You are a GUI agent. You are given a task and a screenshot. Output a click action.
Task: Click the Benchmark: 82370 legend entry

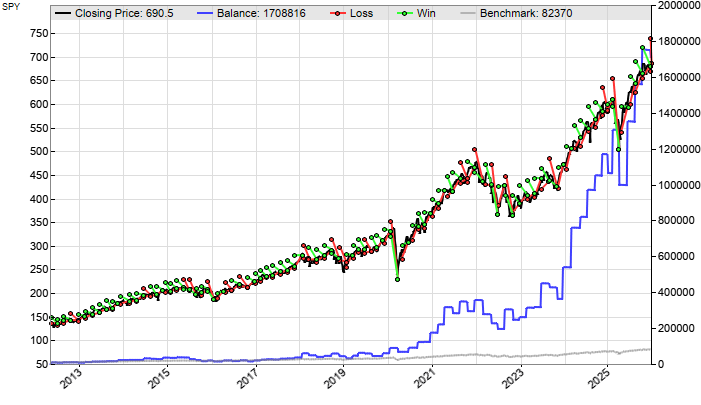tap(516, 13)
